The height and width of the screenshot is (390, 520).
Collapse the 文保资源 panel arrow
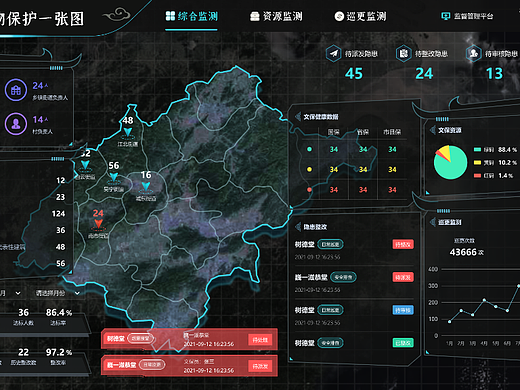pos(433,130)
